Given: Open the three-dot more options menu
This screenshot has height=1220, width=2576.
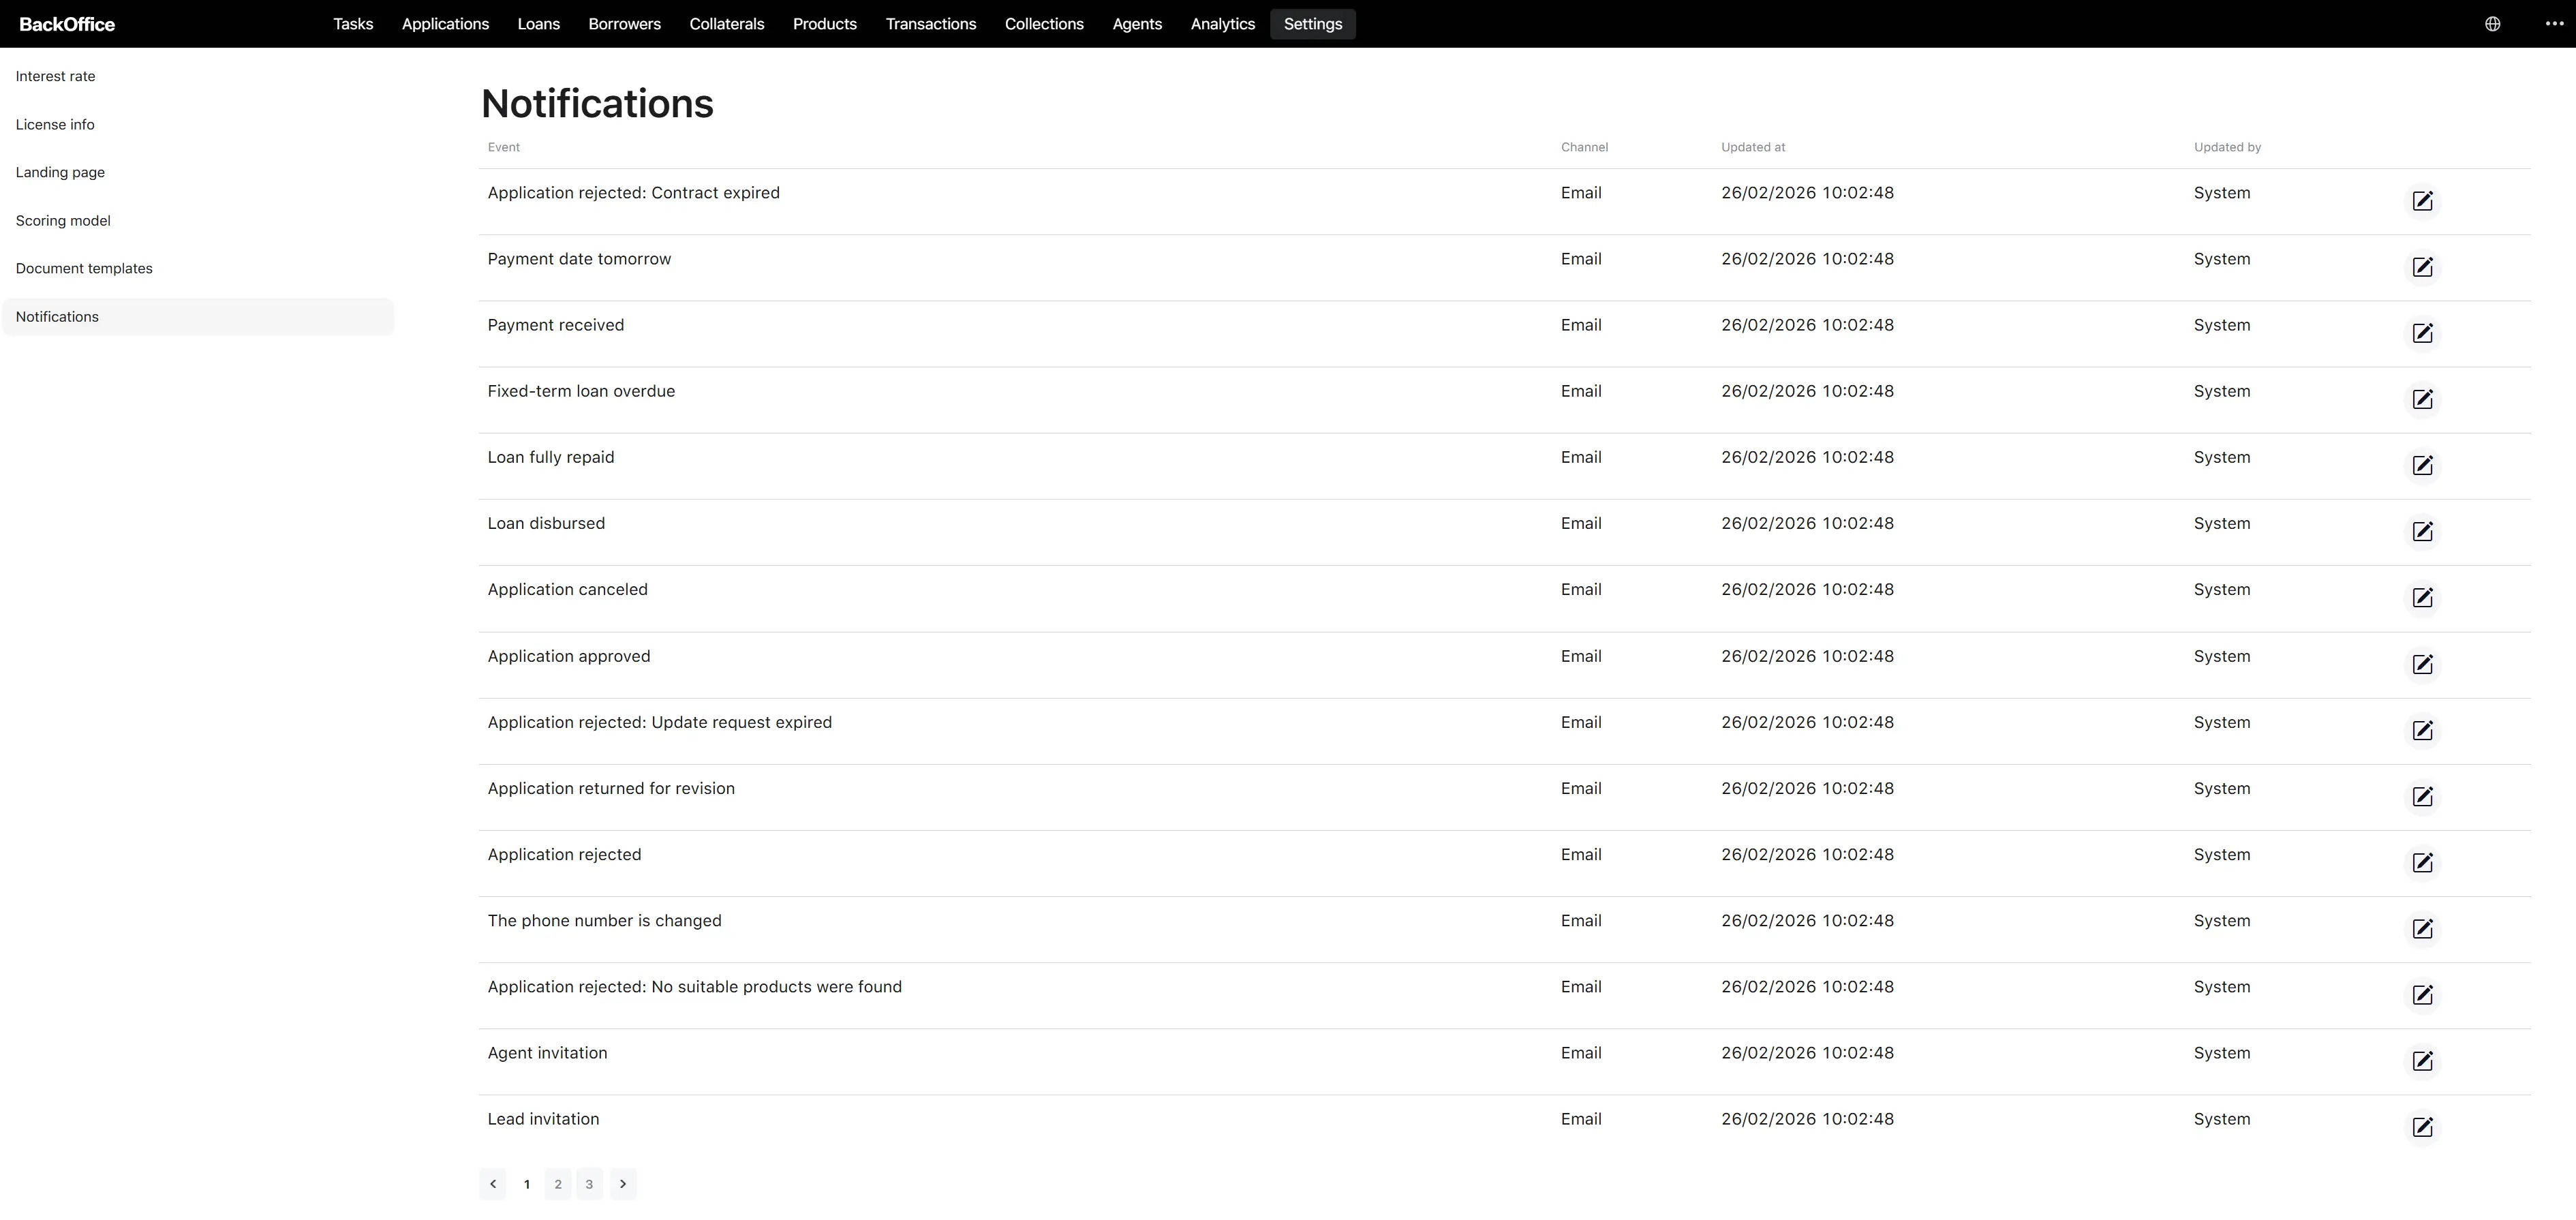Looking at the screenshot, I should click(2553, 24).
